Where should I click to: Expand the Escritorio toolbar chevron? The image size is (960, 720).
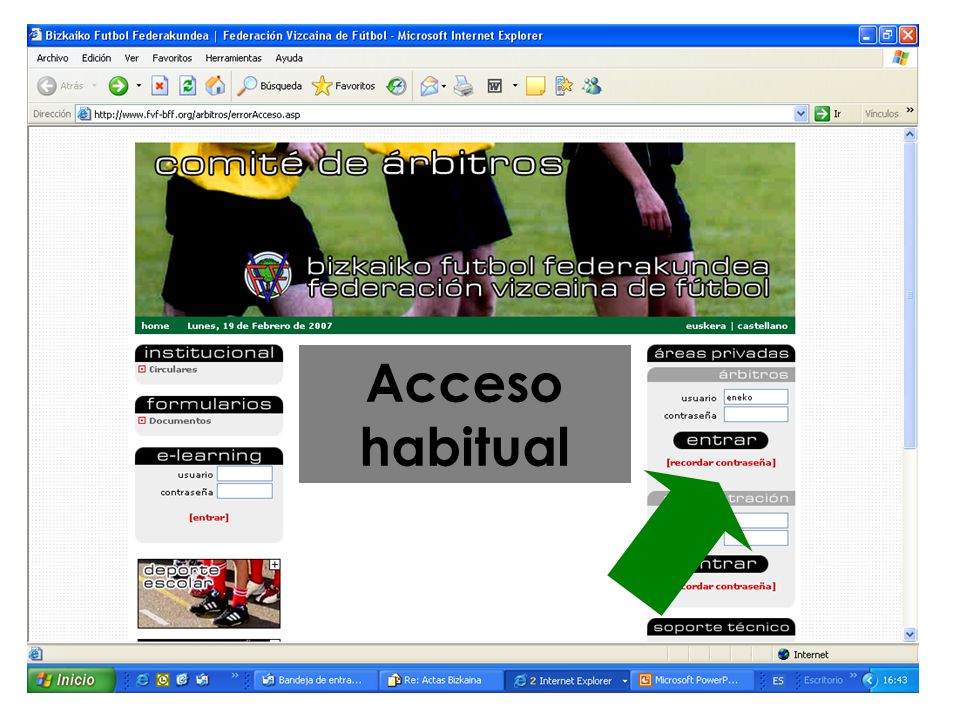tap(853, 676)
